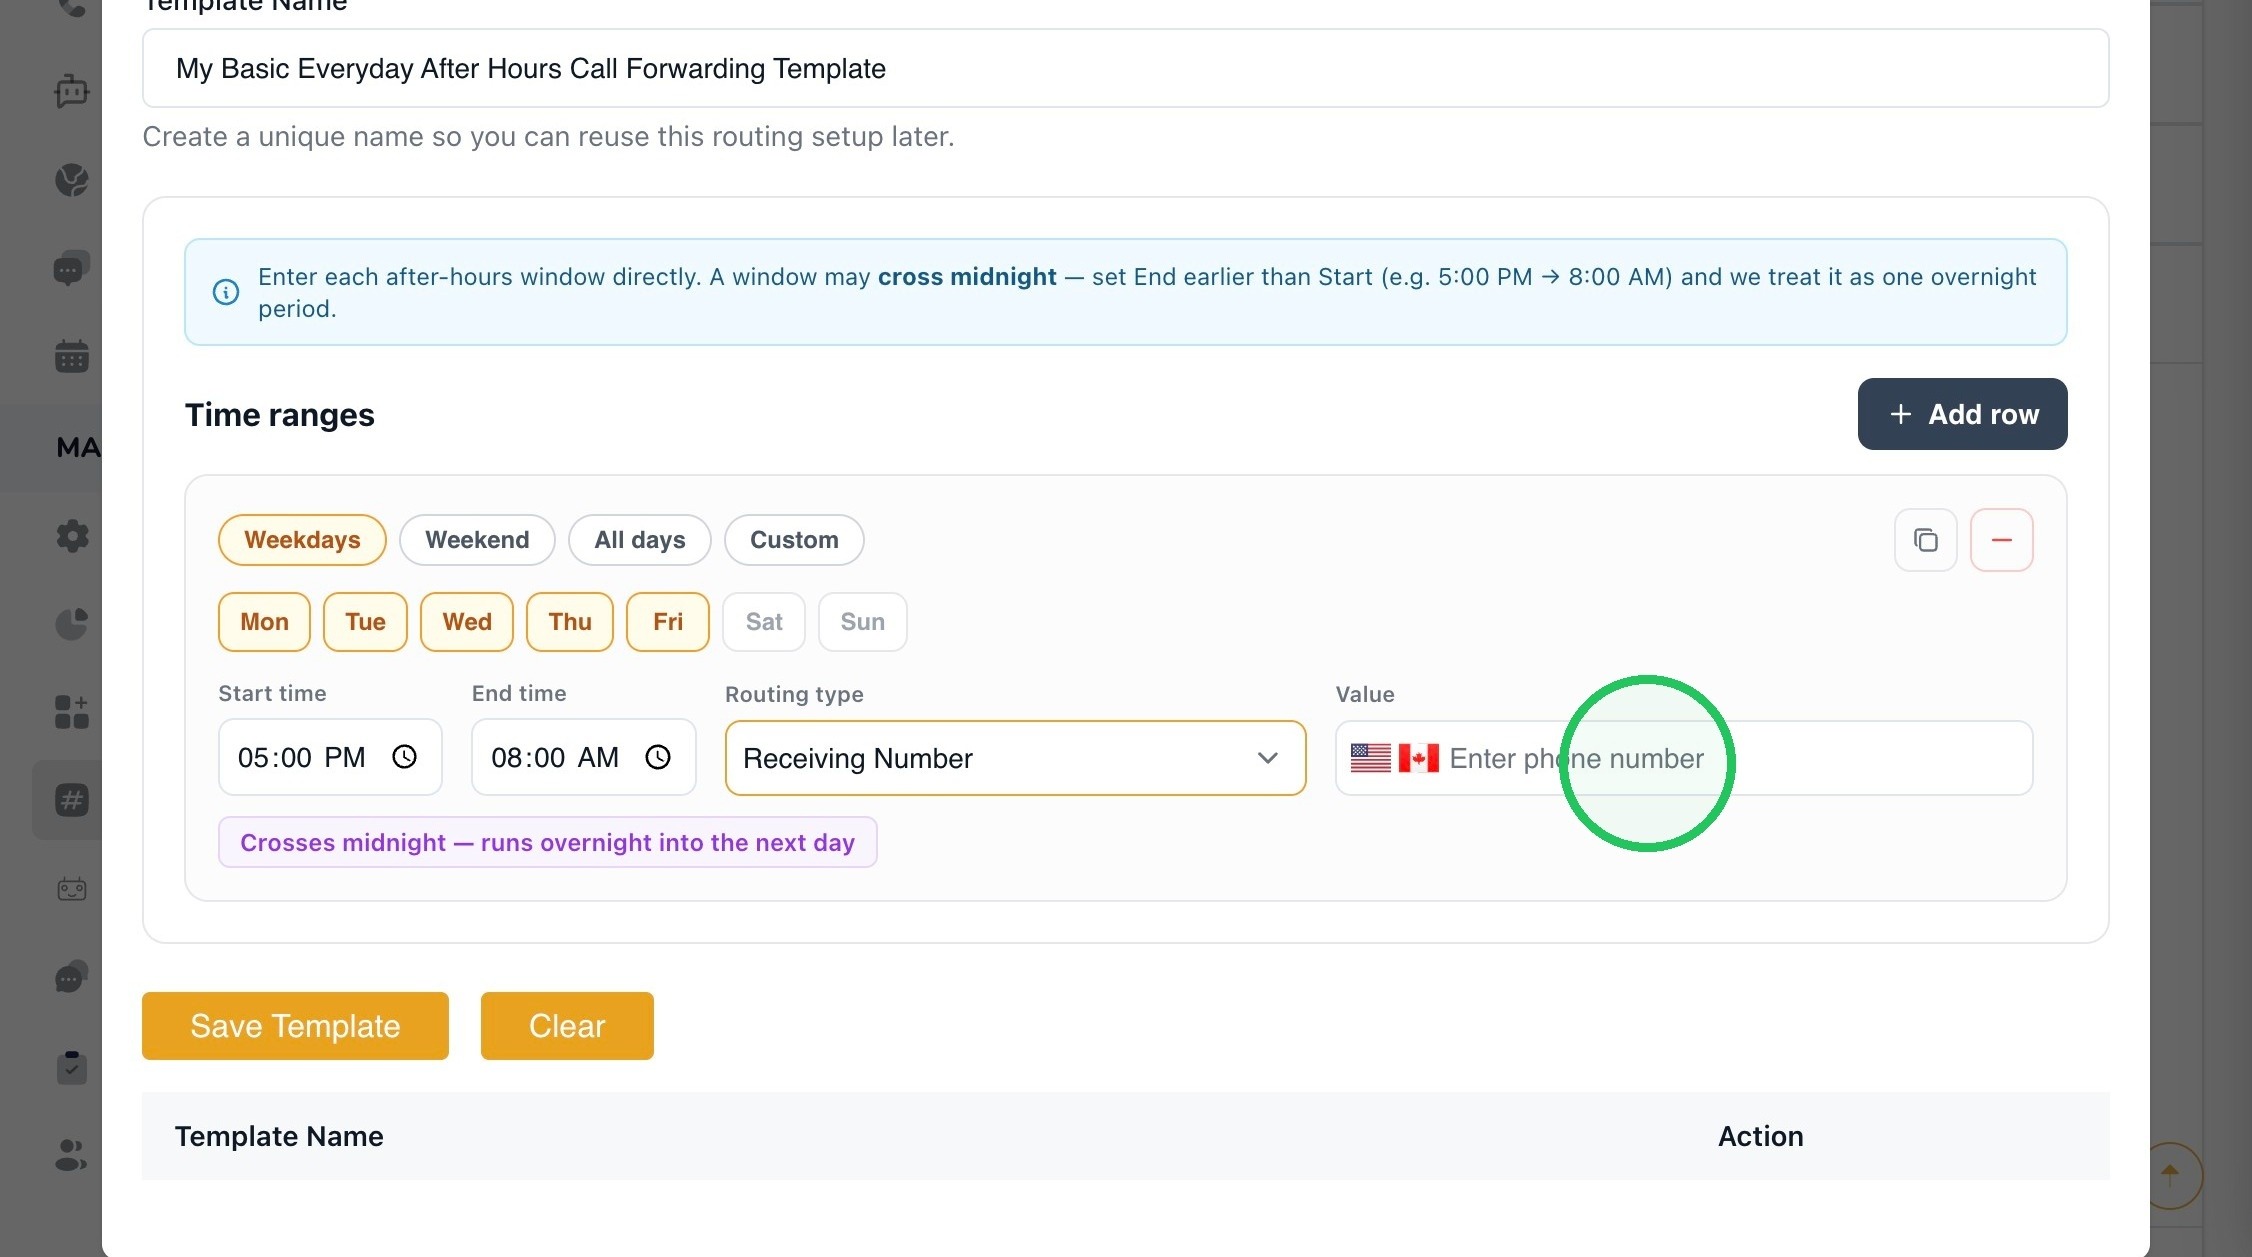Image resolution: width=2252 pixels, height=1257 pixels.
Task: Open the Start time clock picker icon
Action: (404, 757)
